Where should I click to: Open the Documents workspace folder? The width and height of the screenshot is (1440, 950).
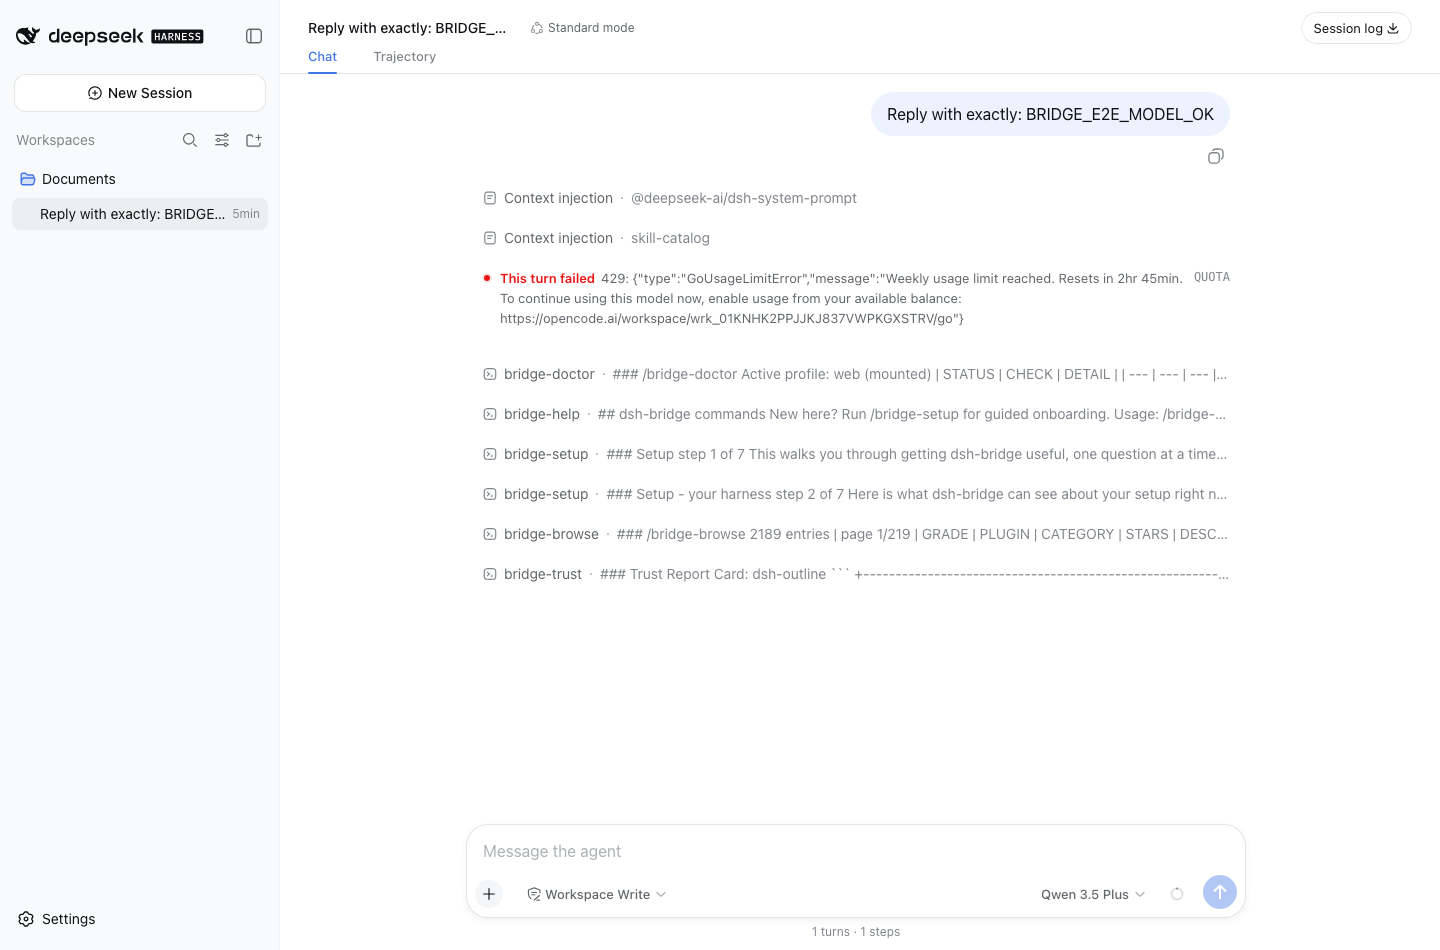140,179
